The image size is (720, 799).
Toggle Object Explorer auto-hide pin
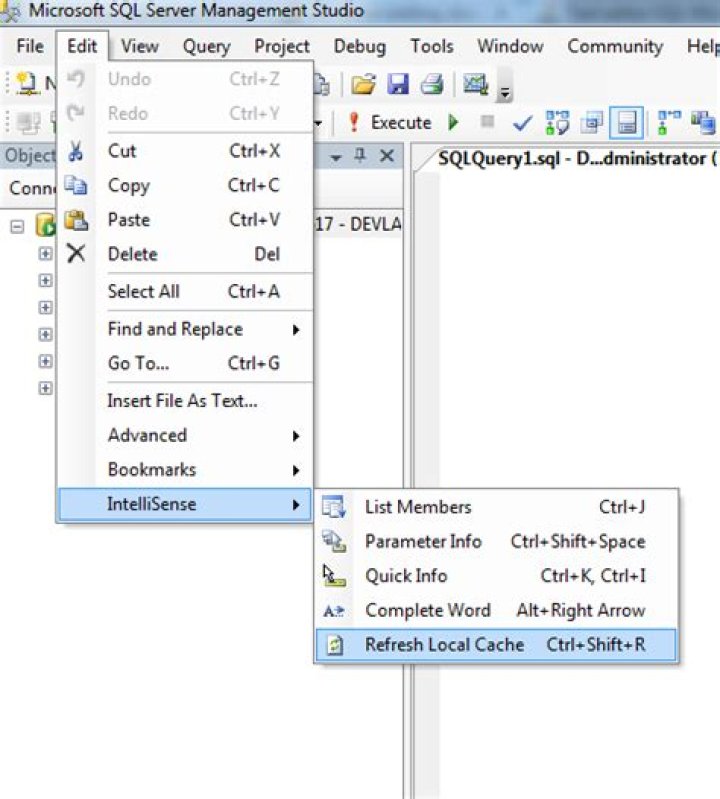(360, 155)
